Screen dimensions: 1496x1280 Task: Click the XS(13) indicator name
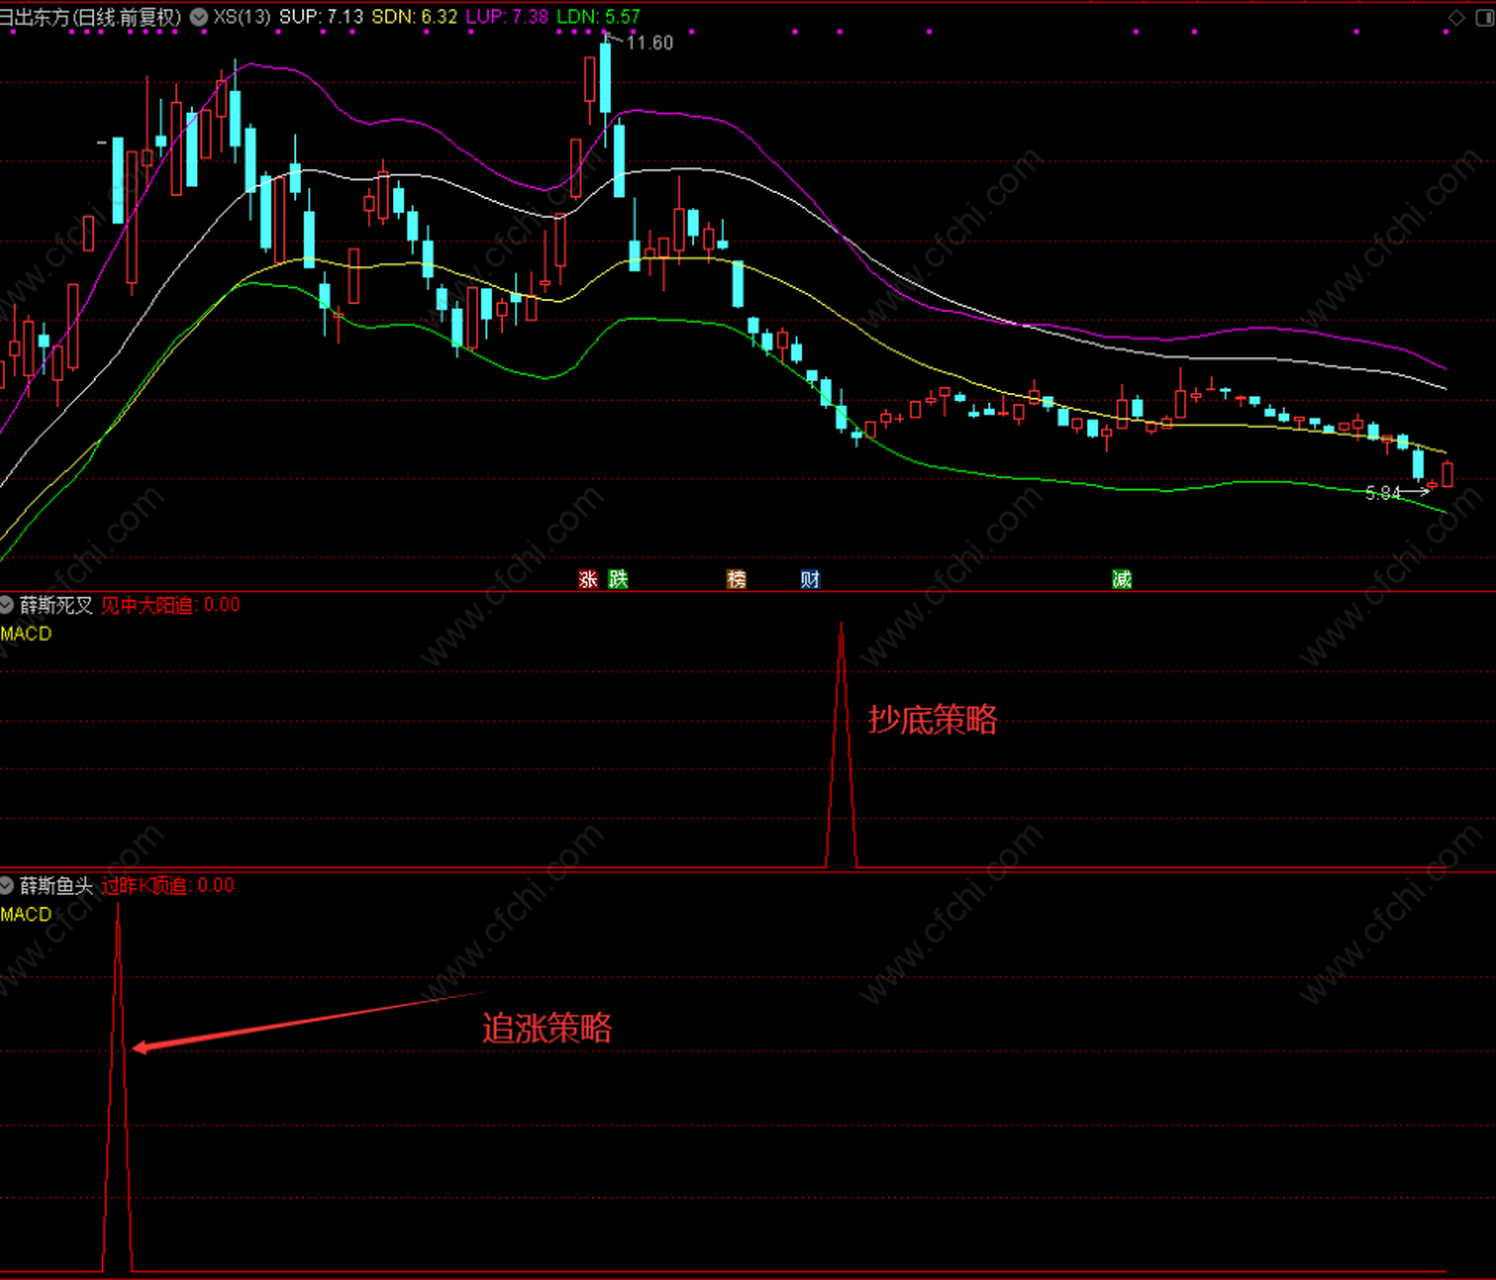241,17
